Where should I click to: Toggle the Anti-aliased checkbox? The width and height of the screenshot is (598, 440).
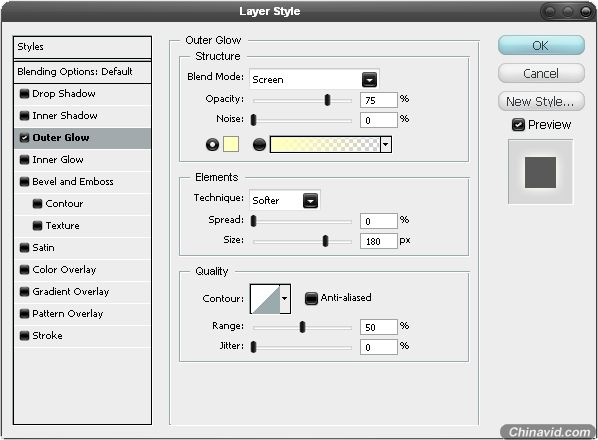pos(311,298)
